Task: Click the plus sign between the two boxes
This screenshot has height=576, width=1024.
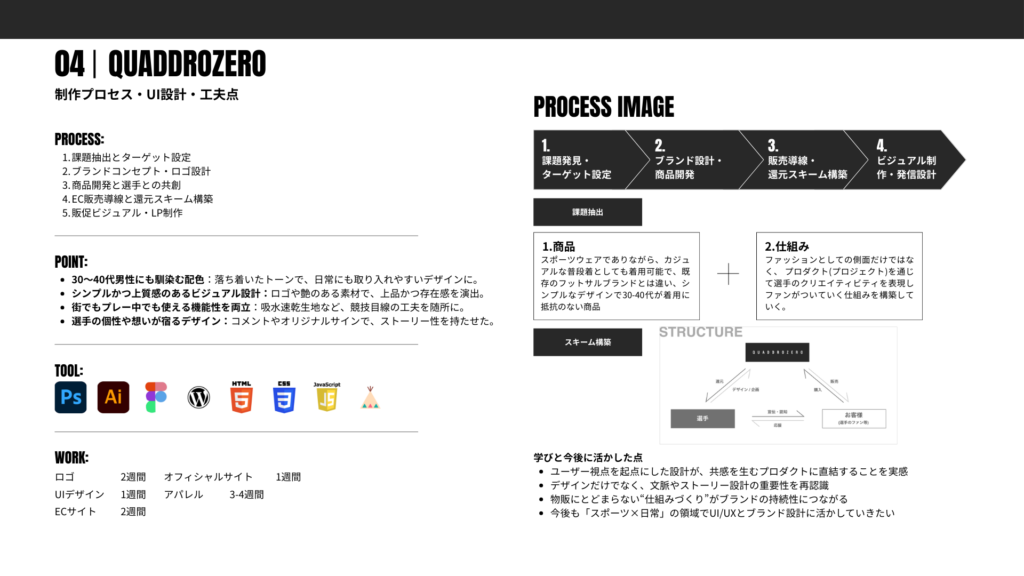Action: point(729,273)
